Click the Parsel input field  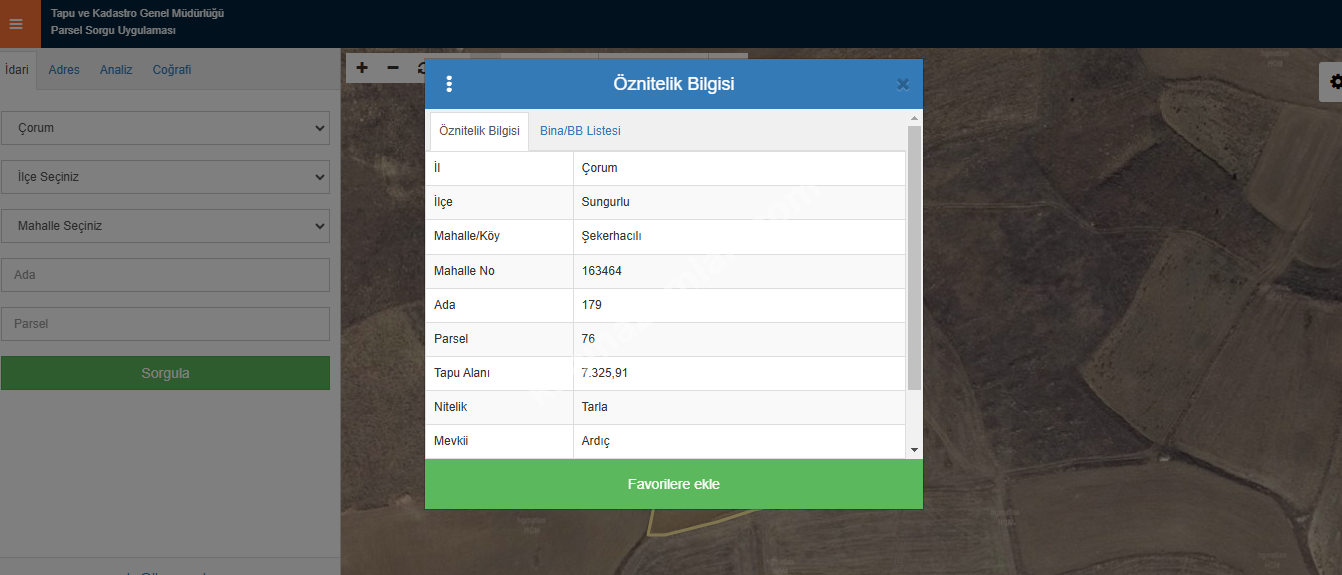coord(165,324)
